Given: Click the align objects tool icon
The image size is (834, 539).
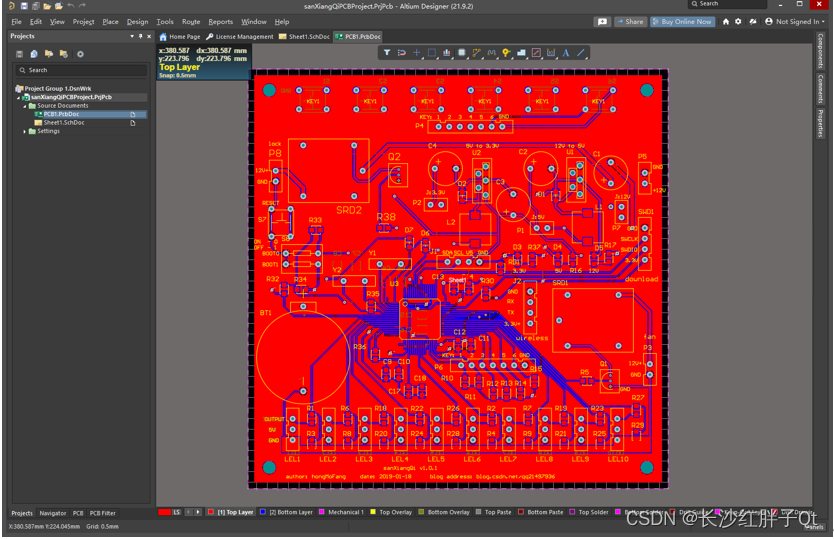Looking at the screenshot, I should click(x=447, y=53).
